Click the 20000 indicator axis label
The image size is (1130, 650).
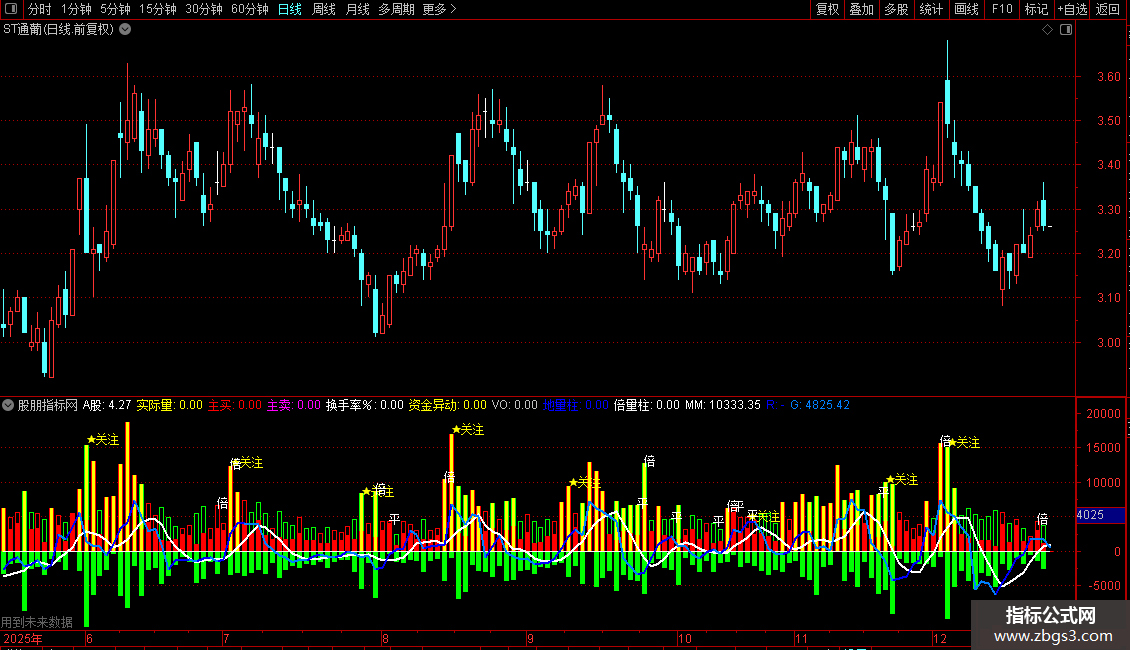tap(1103, 414)
